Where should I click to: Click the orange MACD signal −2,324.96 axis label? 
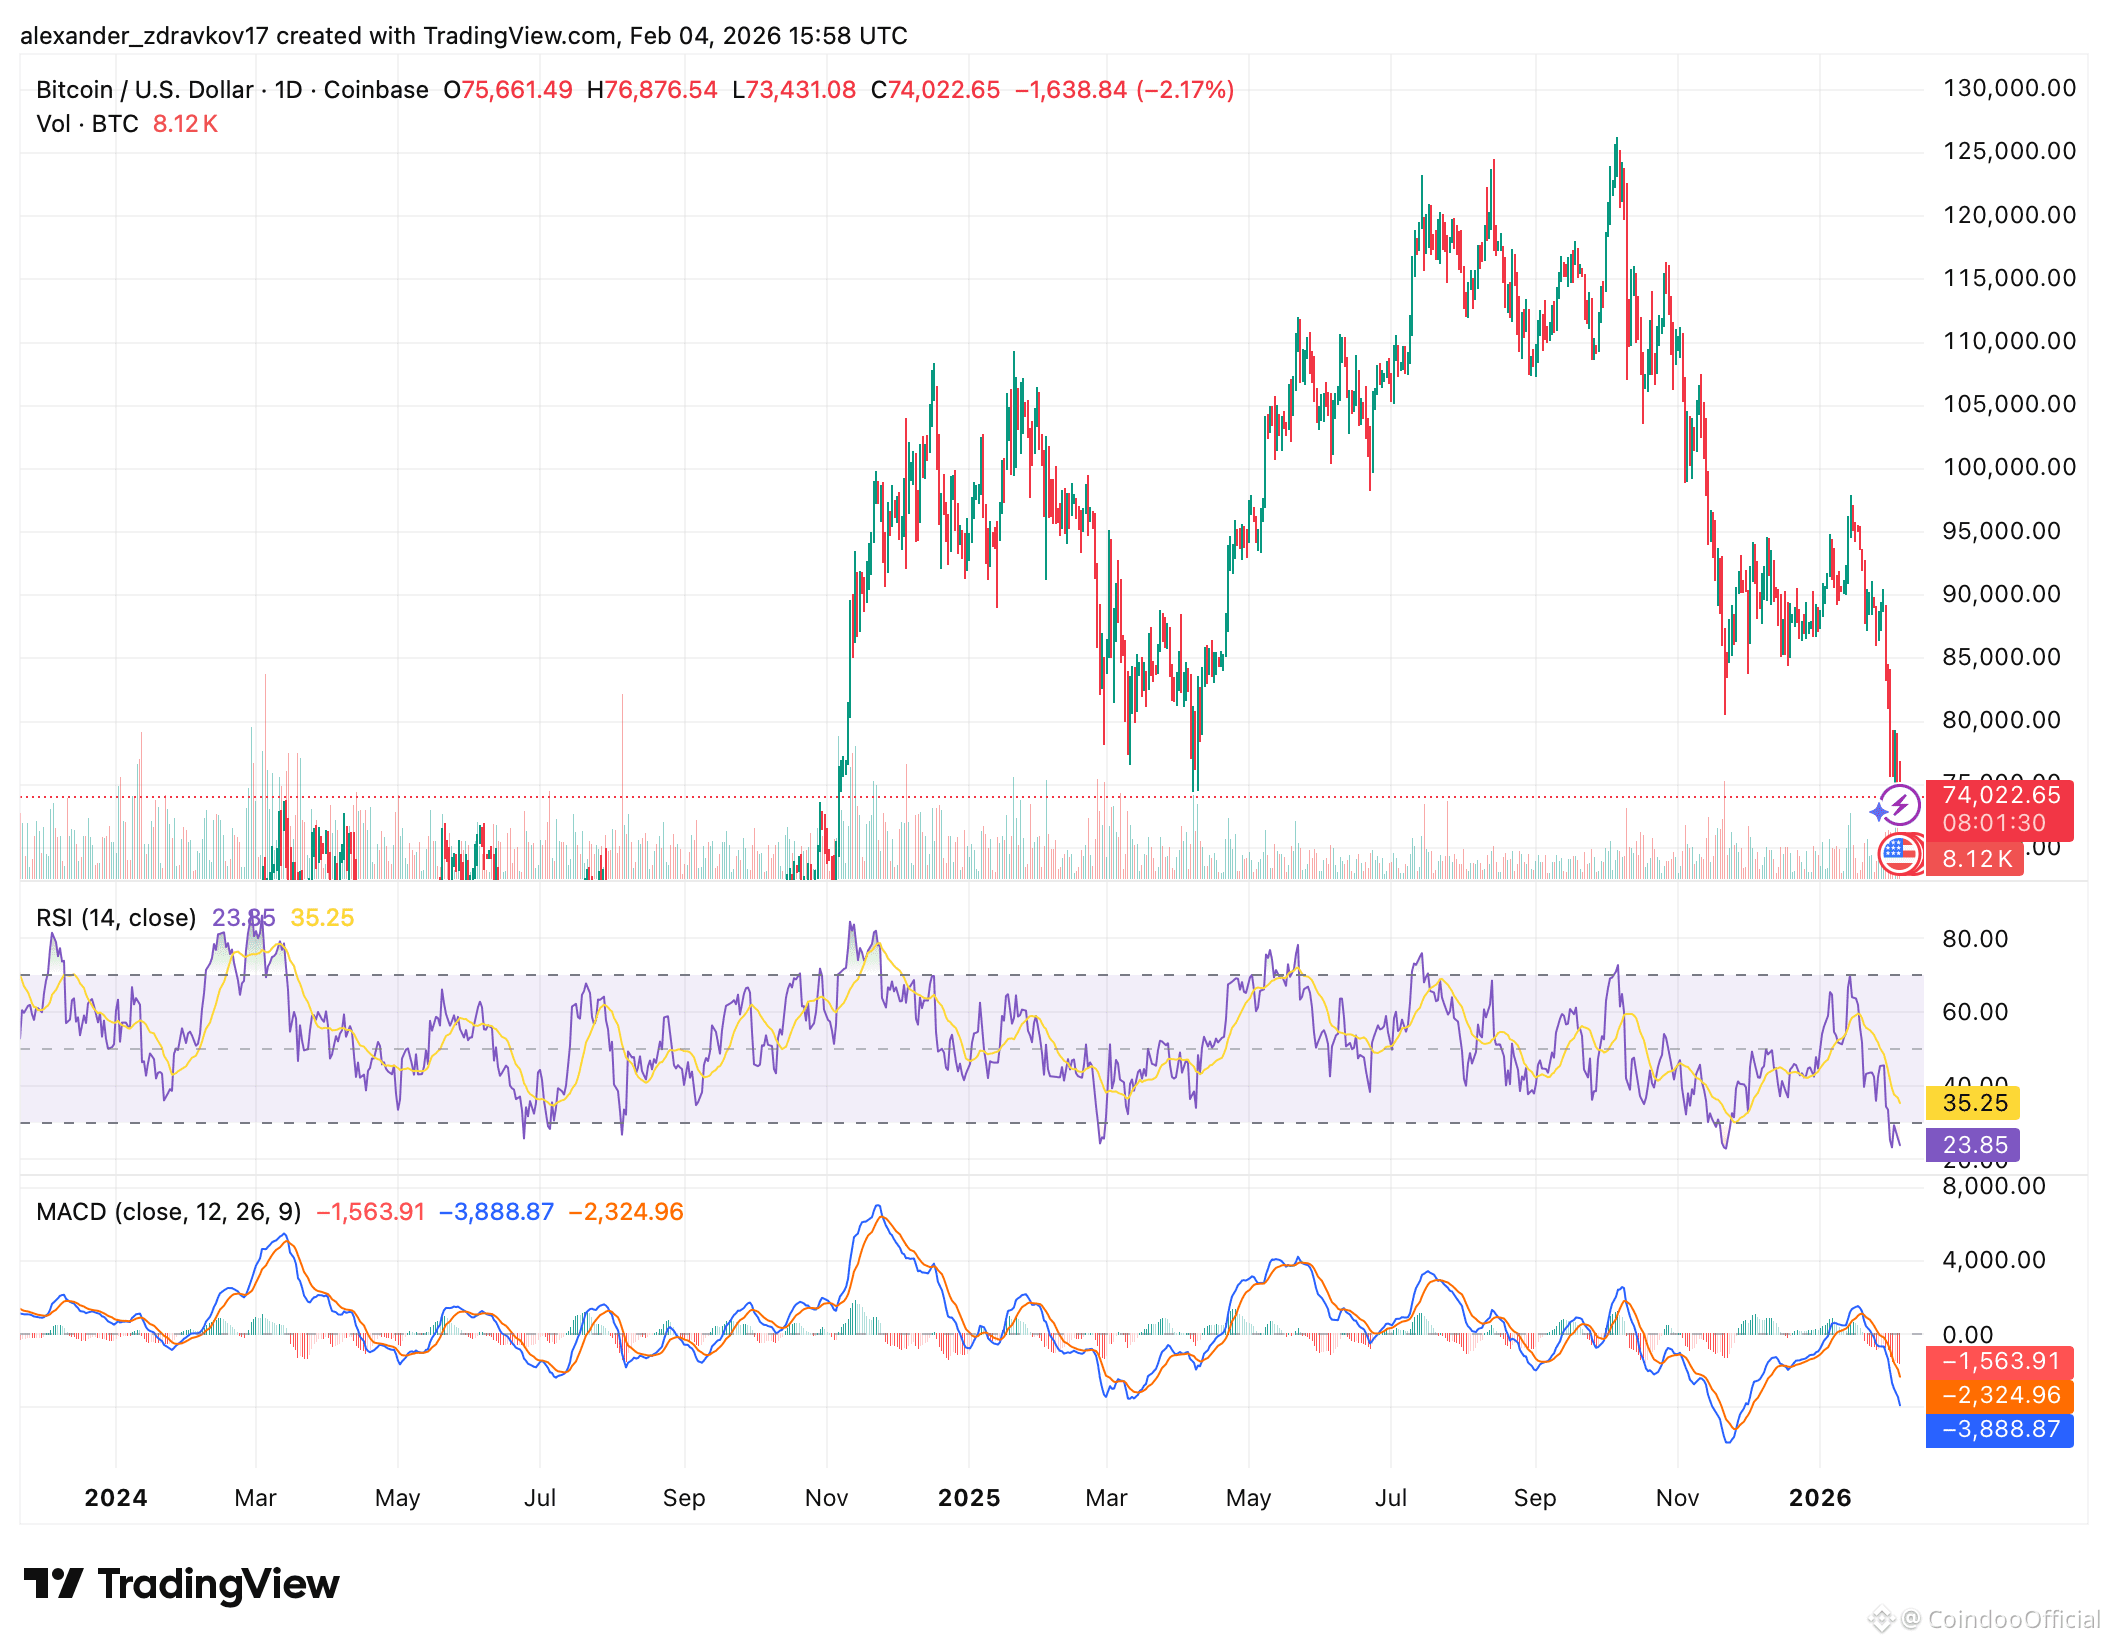[x=1999, y=1395]
